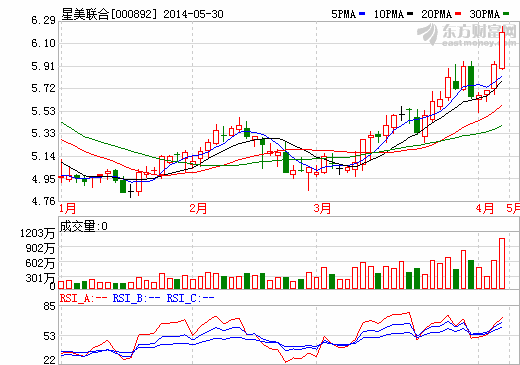Click the 5.91 price axis label
Viewport: 520px width, 365px height.
tap(43, 66)
